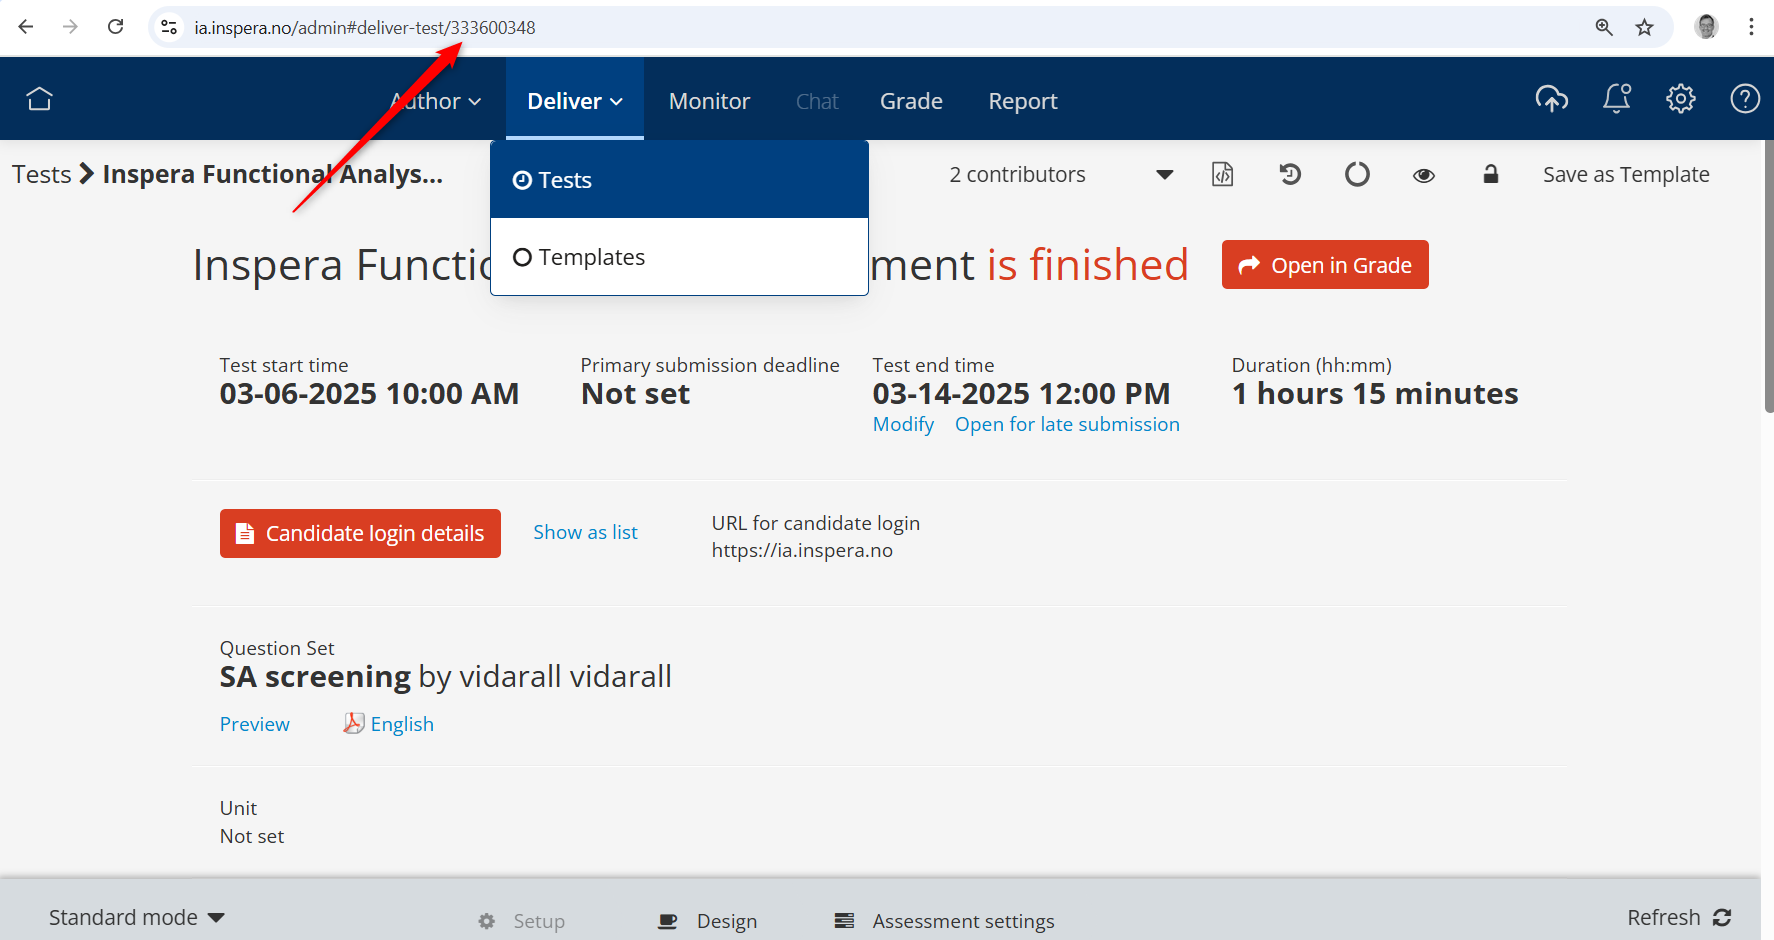
Task: Click the Show as list link
Action: click(585, 532)
